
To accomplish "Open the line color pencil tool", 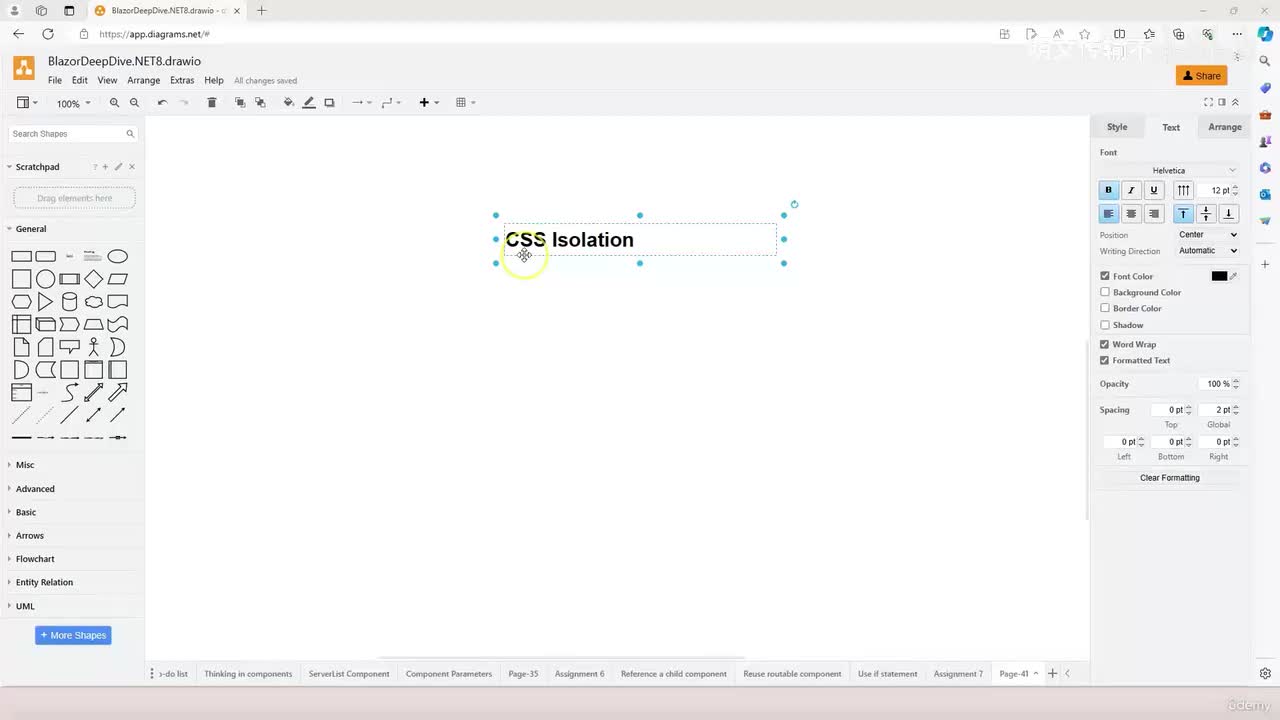I will coord(309,103).
